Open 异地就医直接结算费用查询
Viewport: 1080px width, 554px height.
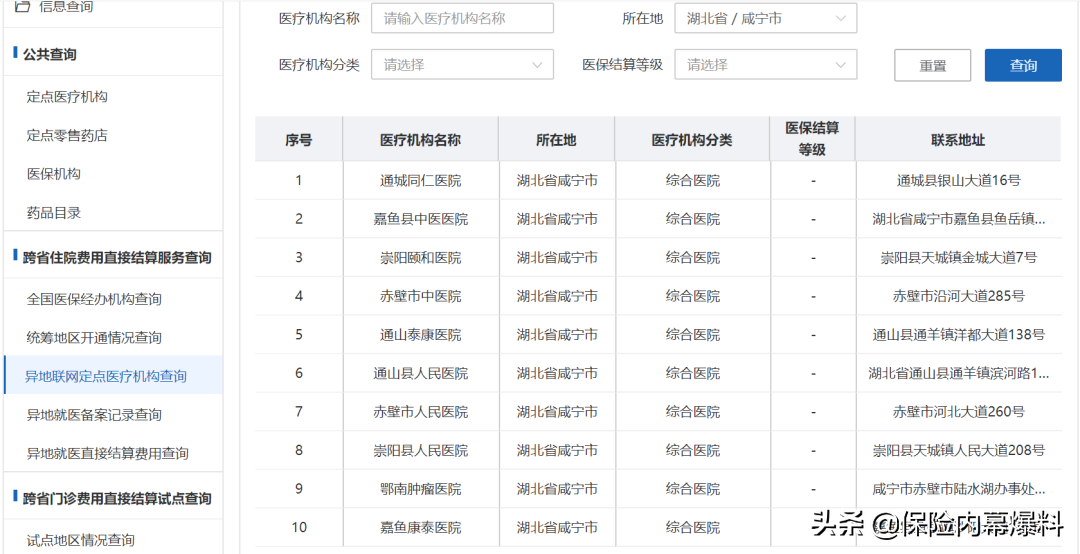(107, 453)
